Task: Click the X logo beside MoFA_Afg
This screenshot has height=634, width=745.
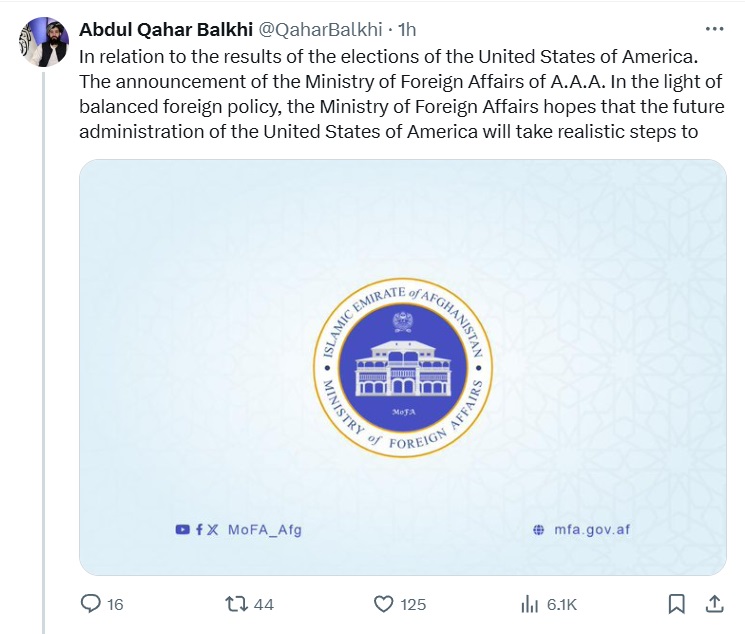Action: pos(212,529)
